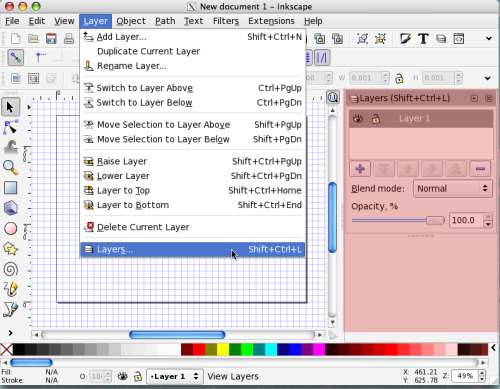
Task: Select the 3D Box tool
Action: pyautogui.click(x=10, y=208)
